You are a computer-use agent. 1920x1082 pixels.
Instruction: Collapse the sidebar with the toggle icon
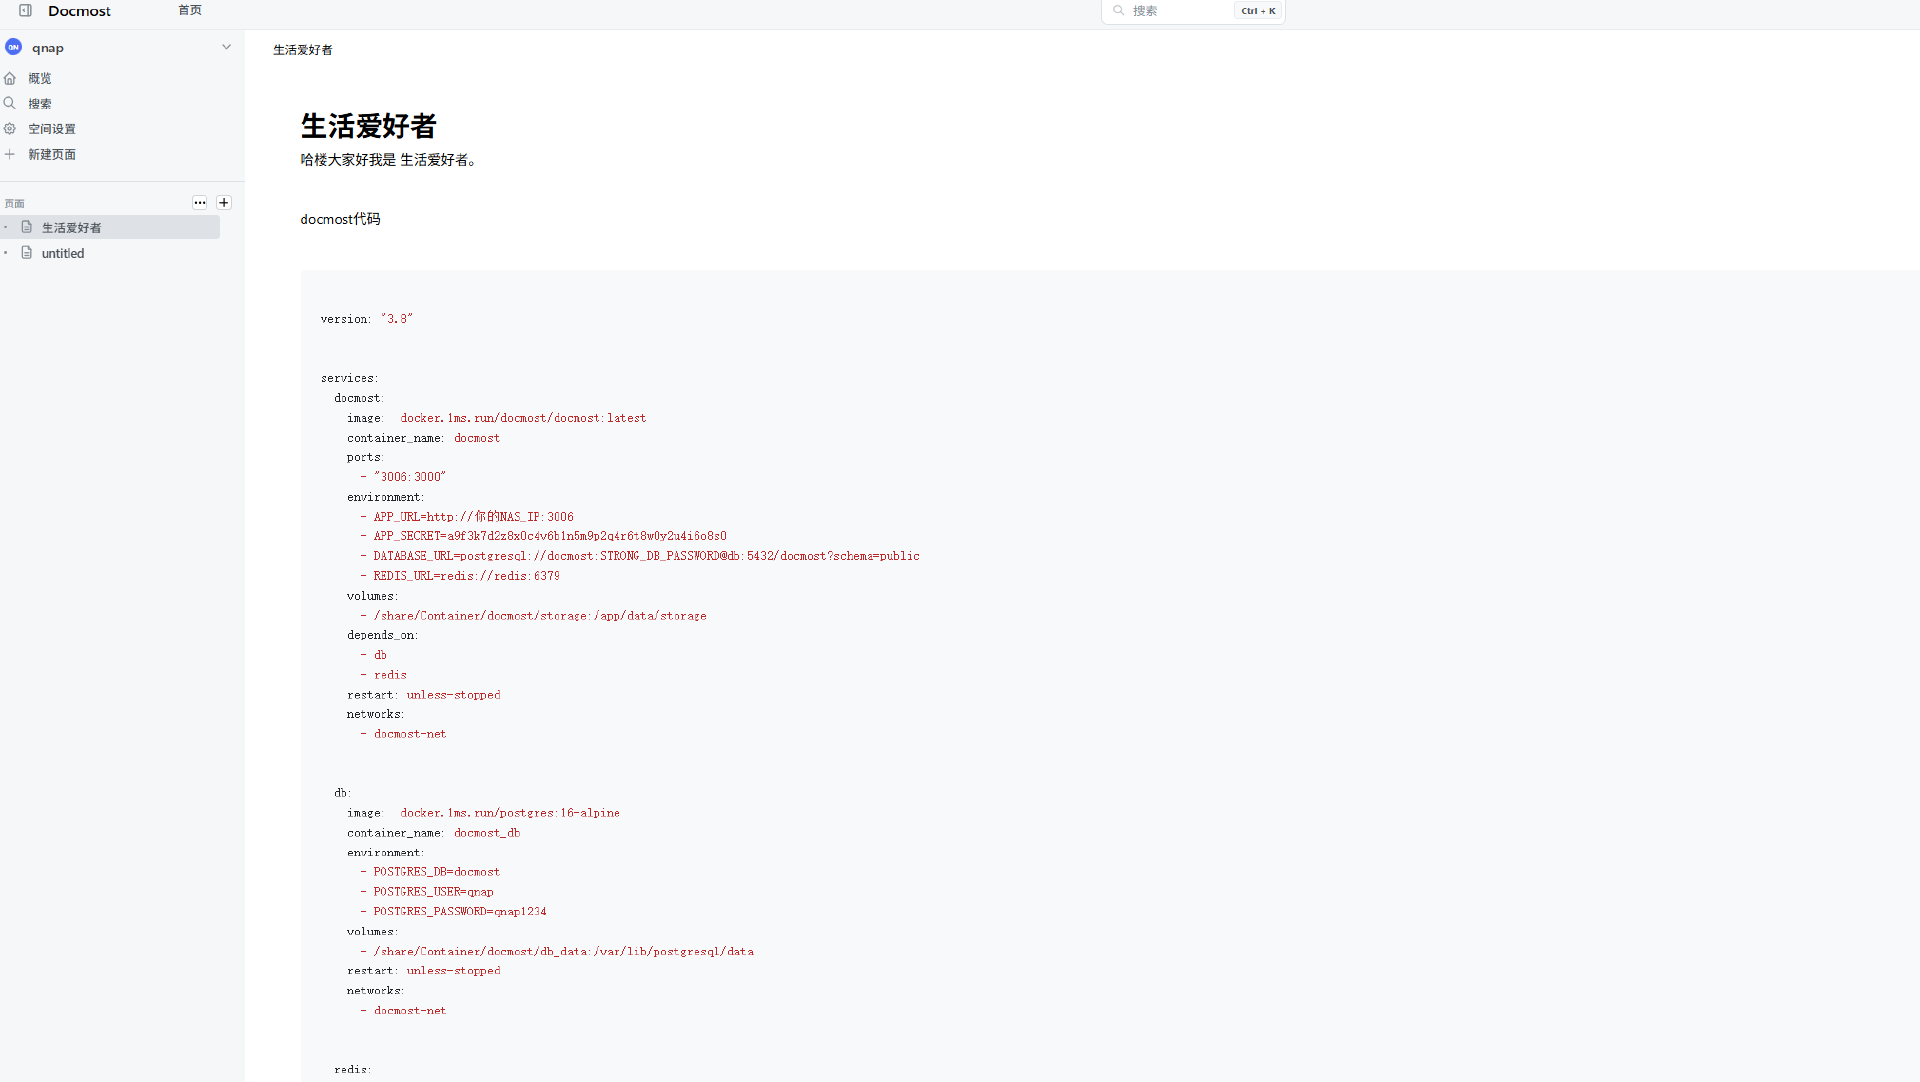click(x=26, y=11)
